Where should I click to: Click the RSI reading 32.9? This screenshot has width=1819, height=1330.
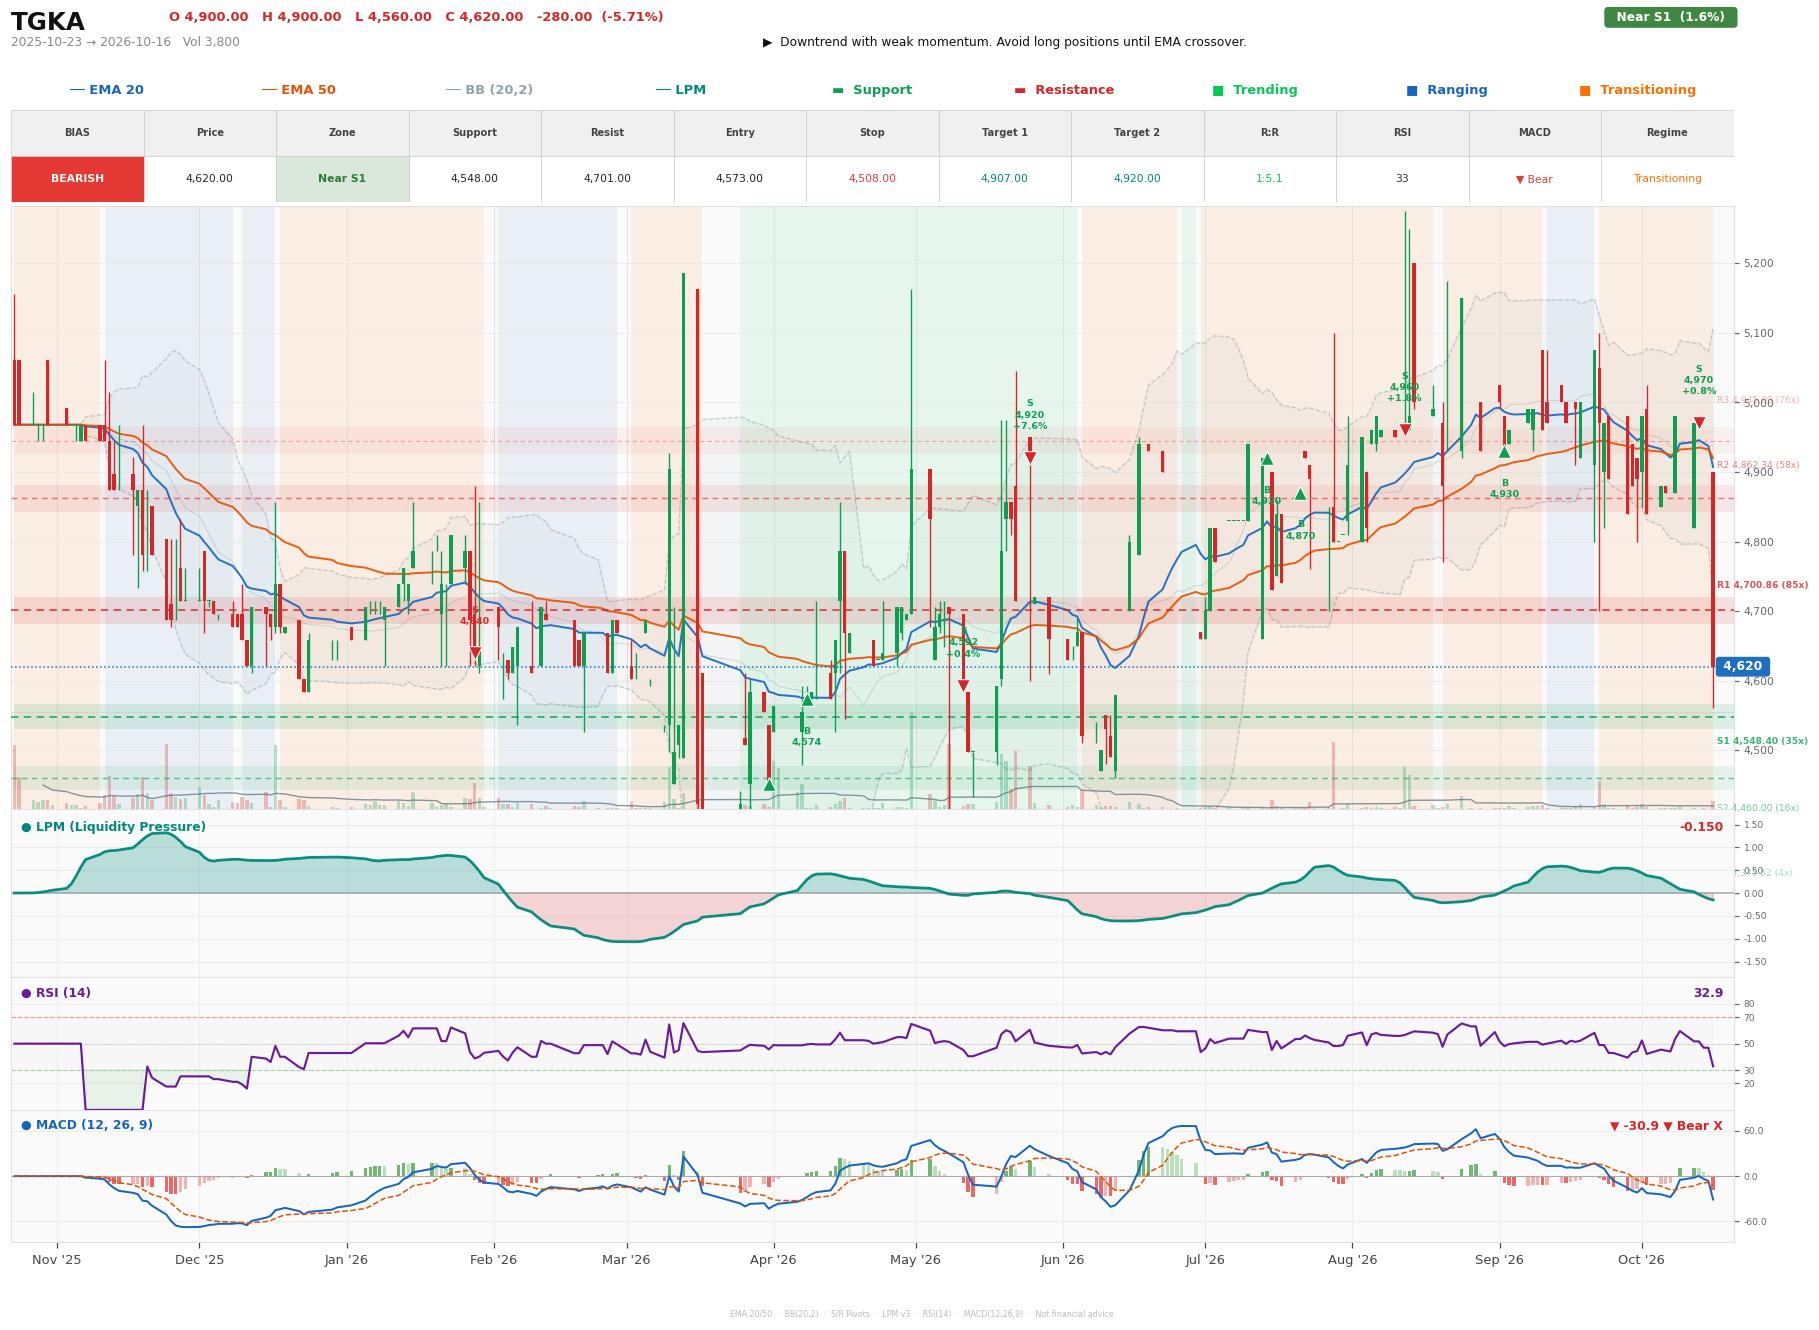1708,993
